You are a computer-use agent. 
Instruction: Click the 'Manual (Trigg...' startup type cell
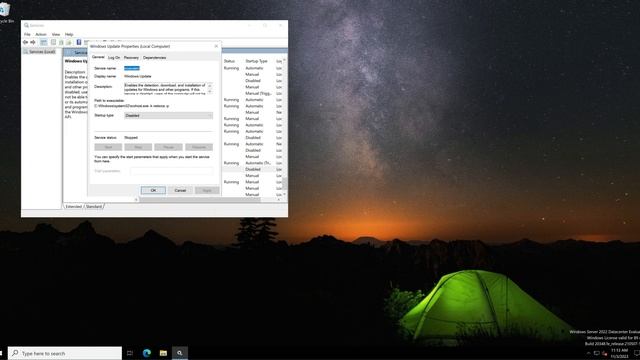[259, 93]
